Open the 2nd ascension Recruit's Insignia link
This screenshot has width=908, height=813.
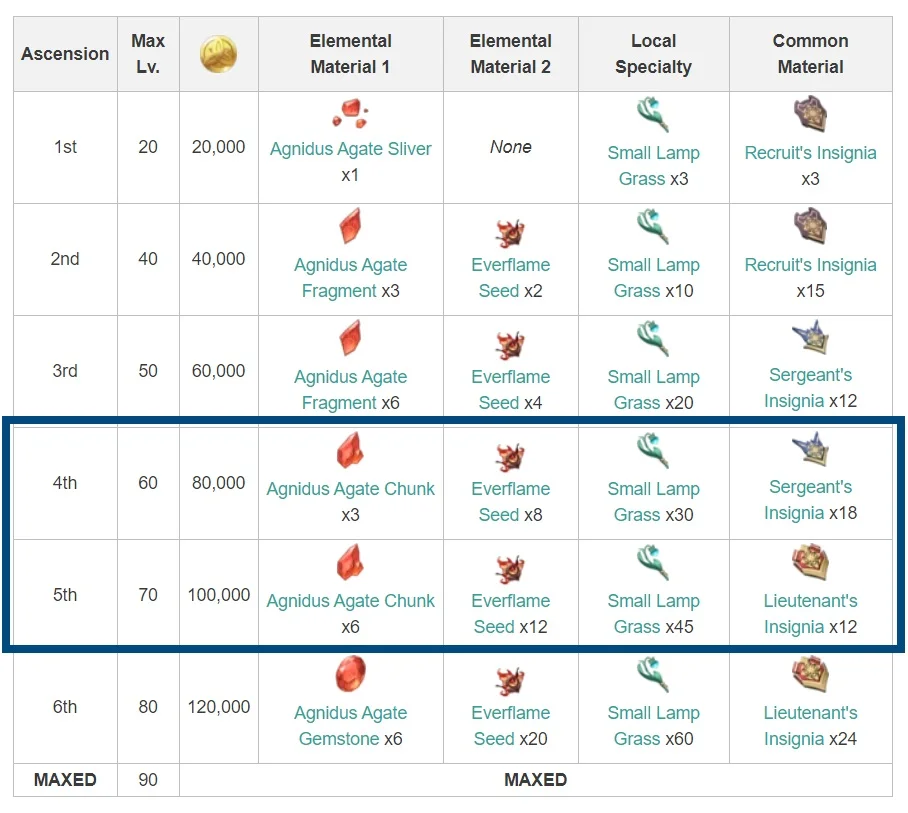(810, 265)
